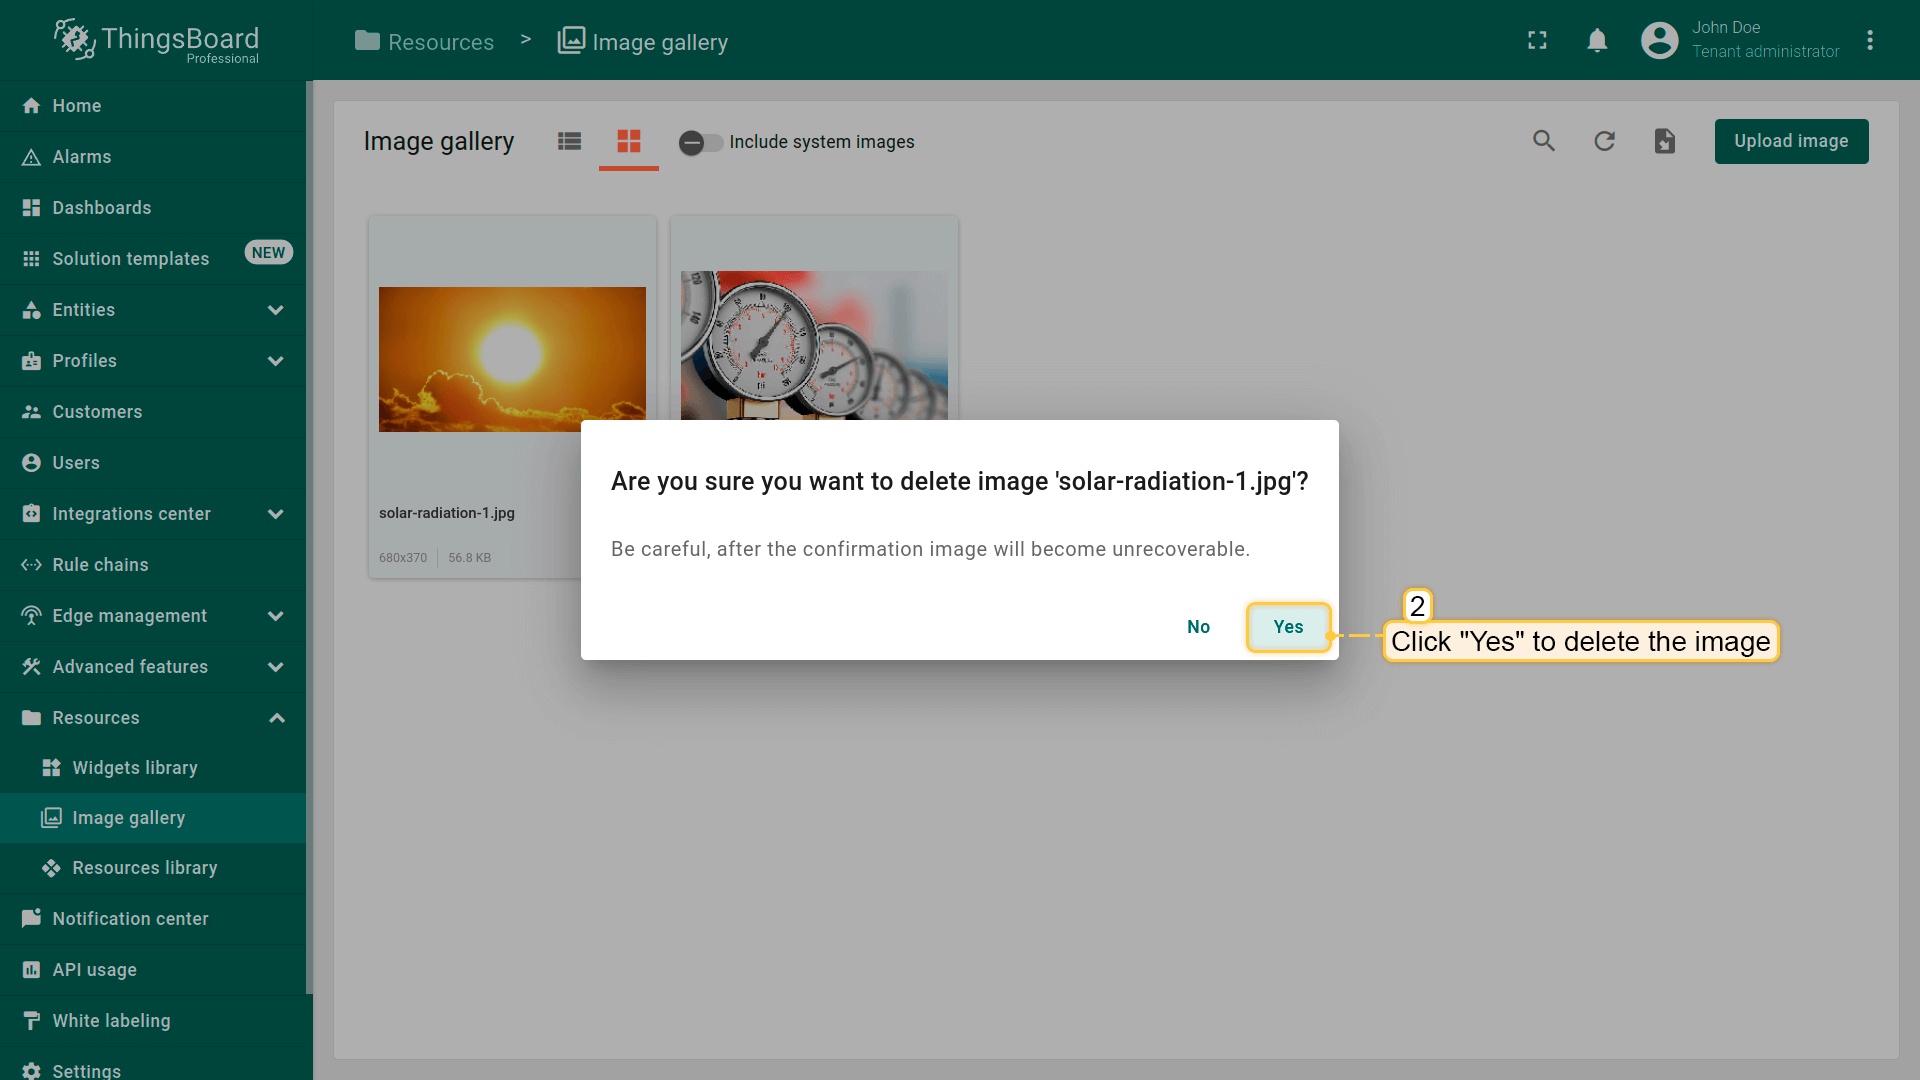Image resolution: width=1920 pixels, height=1080 pixels.
Task: Switch to list view mode
Action: coord(569,141)
